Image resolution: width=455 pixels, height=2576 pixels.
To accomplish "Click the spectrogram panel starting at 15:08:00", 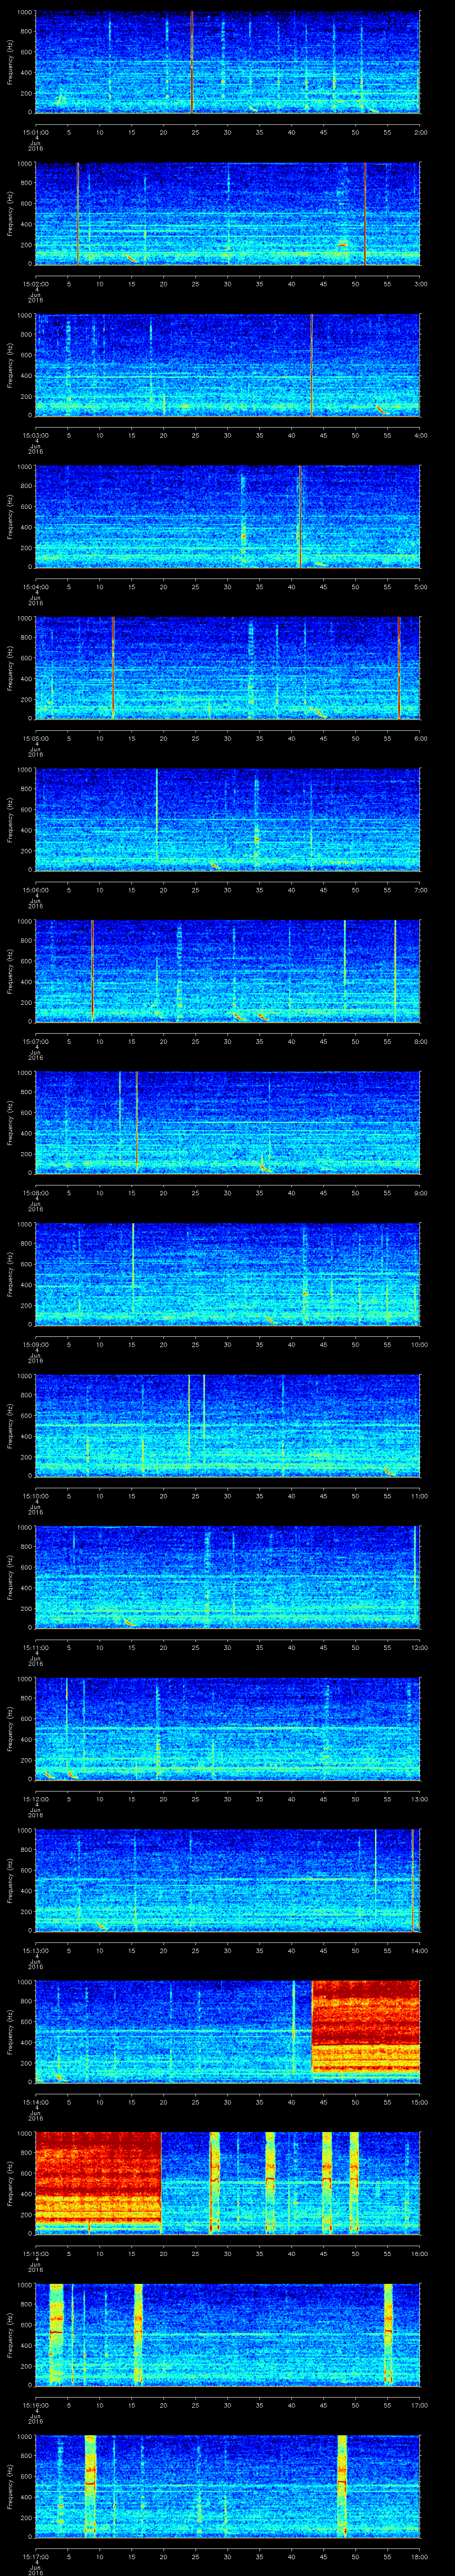I will (228, 1123).
